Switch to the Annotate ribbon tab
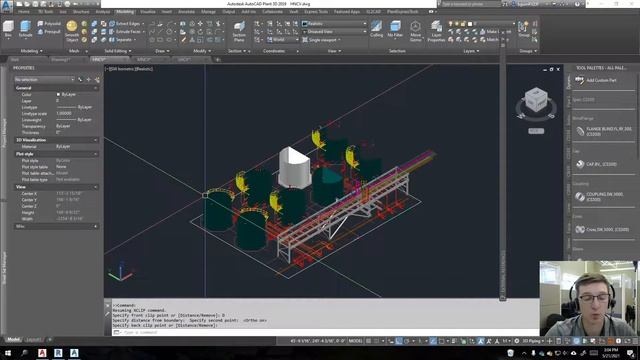The image size is (640, 360). click(x=186, y=12)
